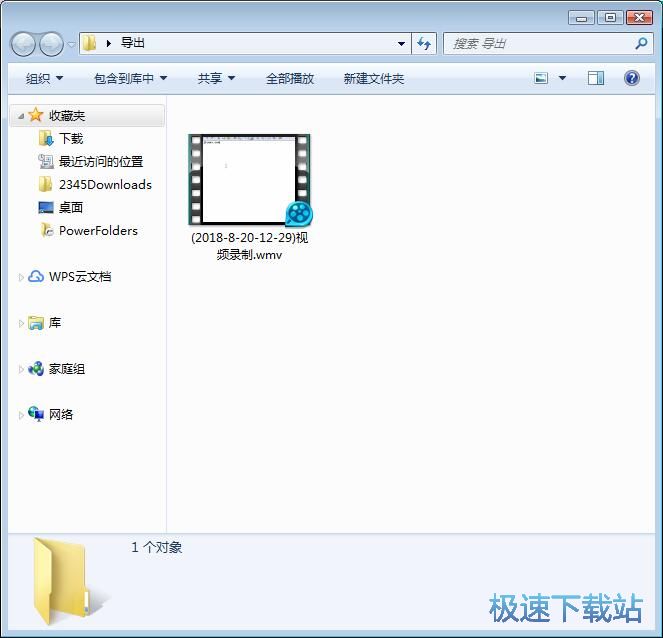Image resolution: width=663 pixels, height=638 pixels.
Task: Click the 桌面 monitor icon
Action: point(46,207)
